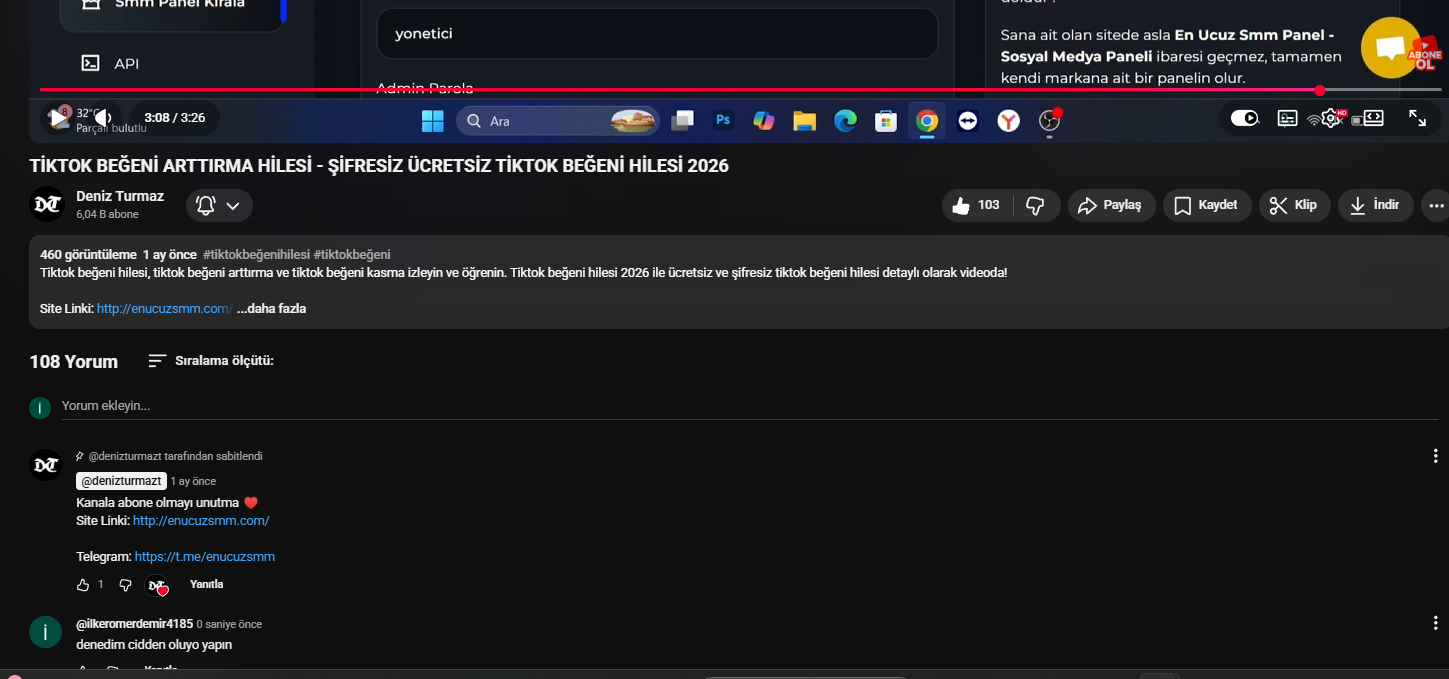Image resolution: width=1449 pixels, height=679 pixels.
Task: Click the #tiktokbeğeni hashtag
Action: (x=352, y=255)
